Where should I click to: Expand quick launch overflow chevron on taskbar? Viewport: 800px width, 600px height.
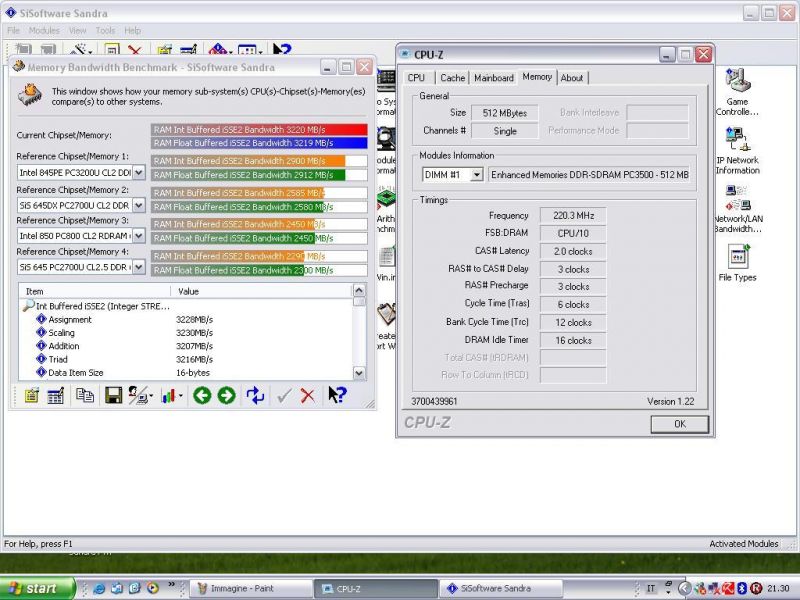[x=171, y=585]
